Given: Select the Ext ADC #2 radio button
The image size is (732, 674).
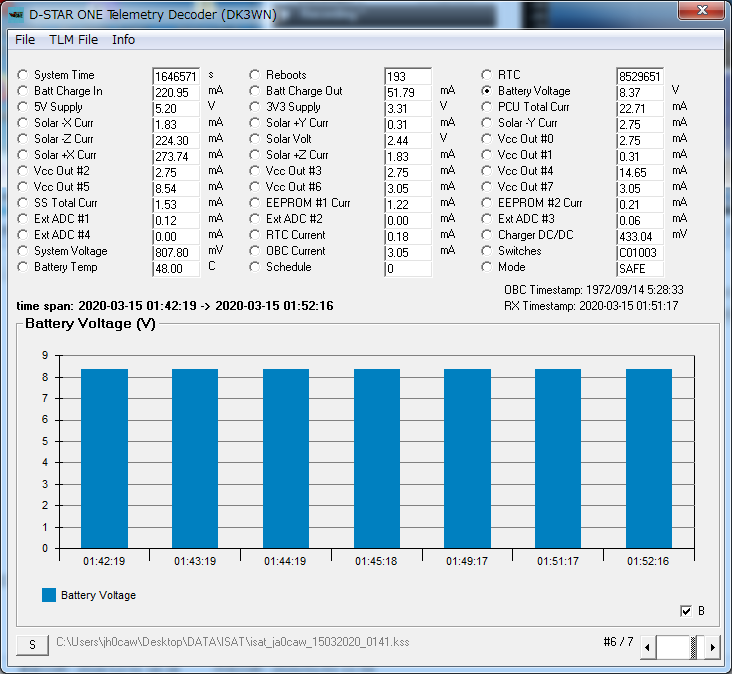Looking at the screenshot, I should pos(254,218).
